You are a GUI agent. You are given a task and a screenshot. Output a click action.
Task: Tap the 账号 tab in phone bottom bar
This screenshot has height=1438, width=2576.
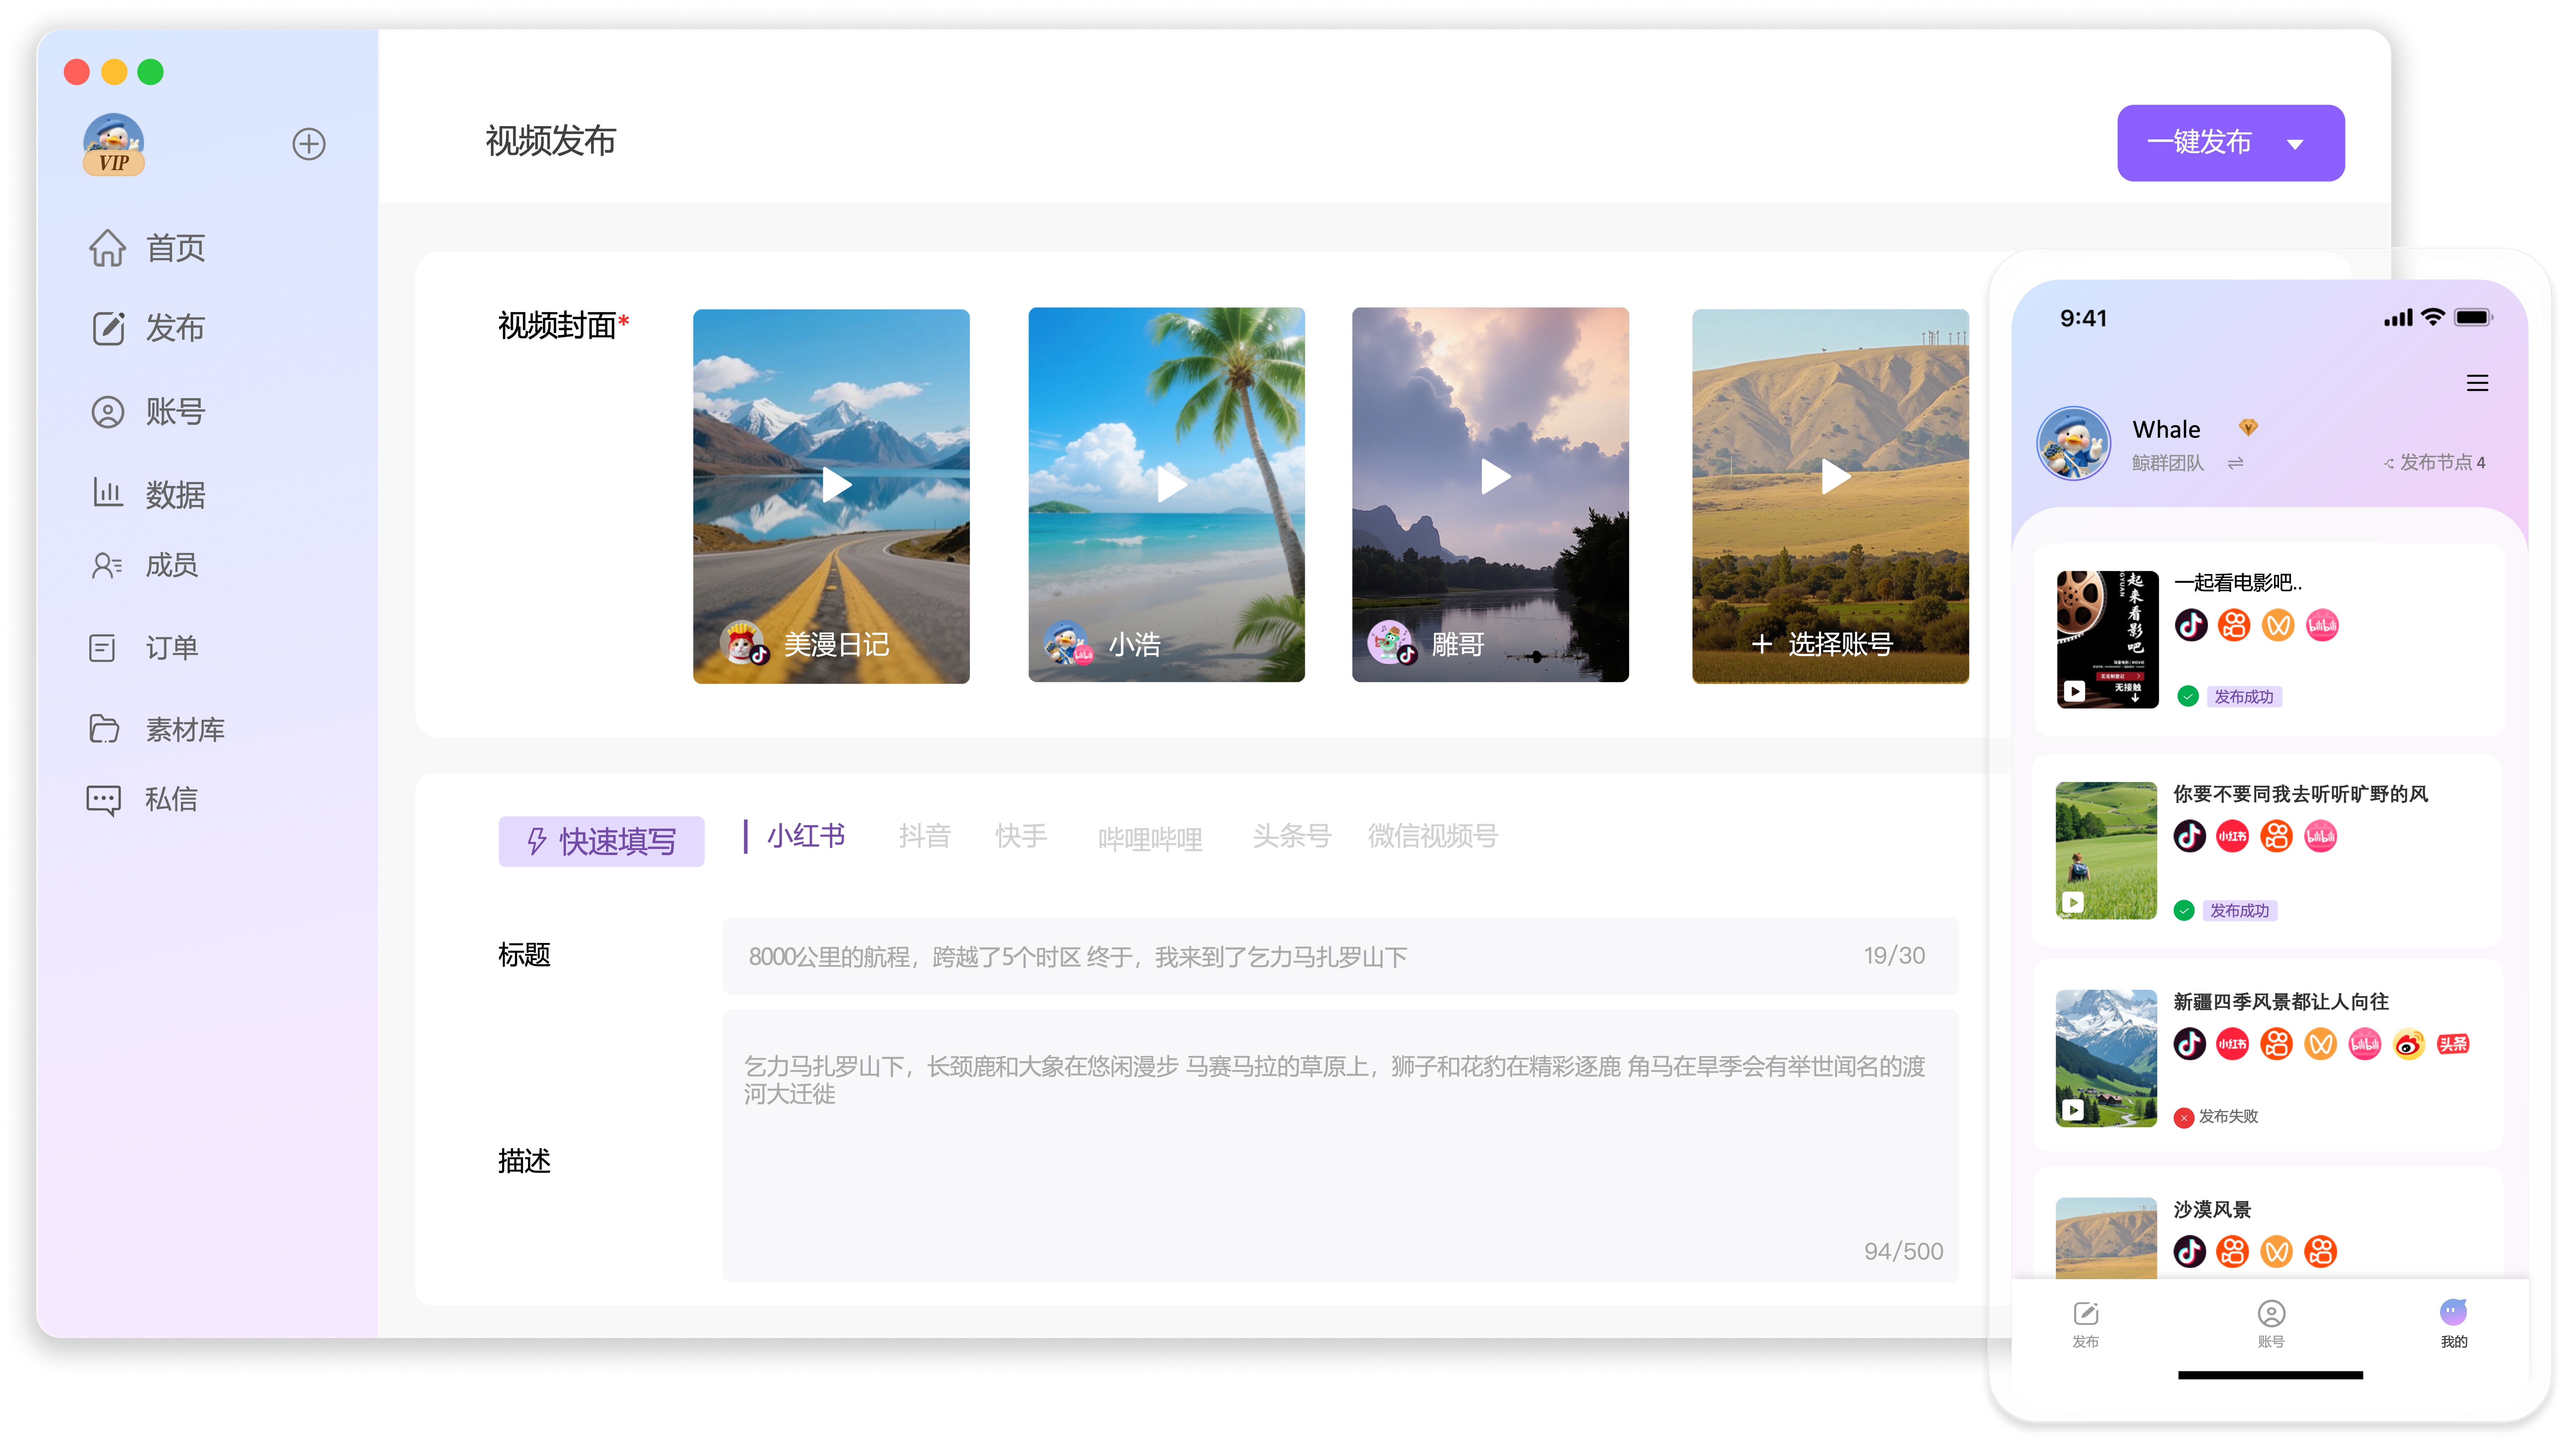point(2270,1324)
